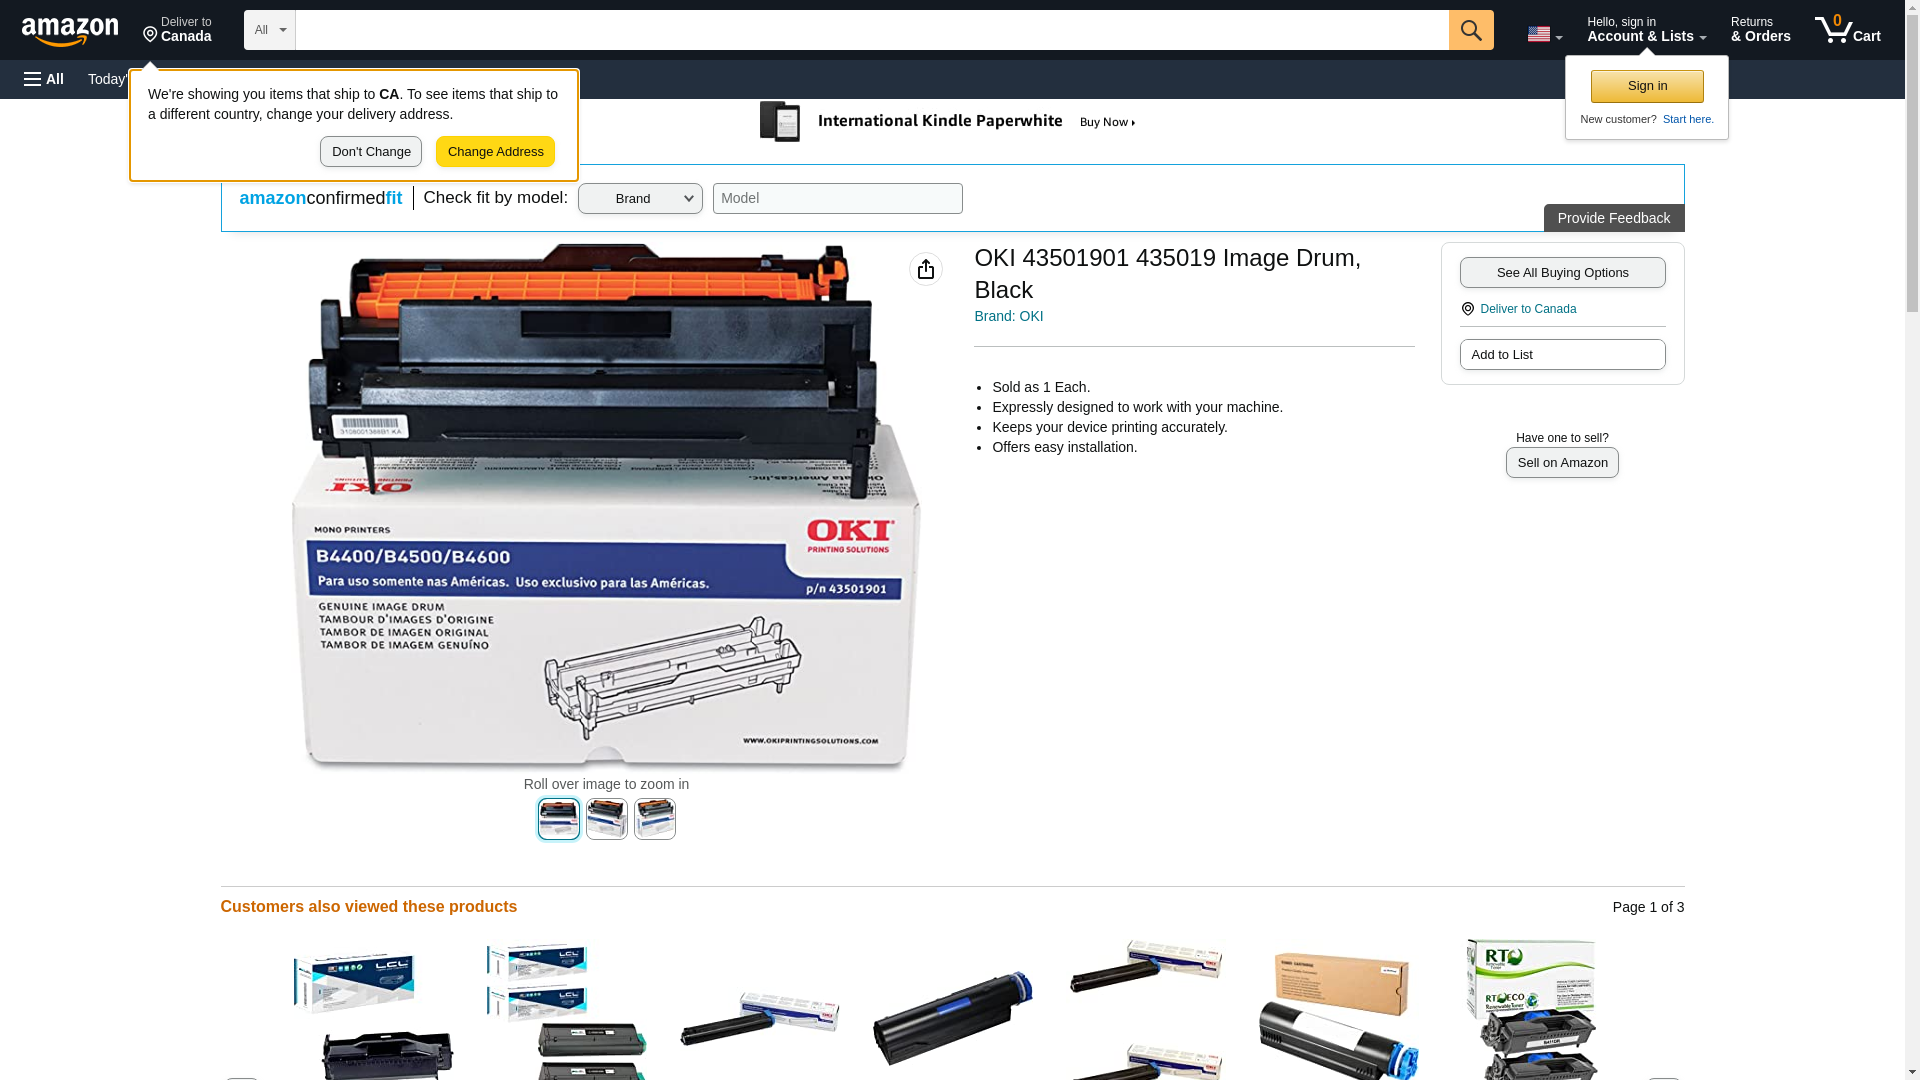Open the Brand fit-check dropdown
This screenshot has width=1920, height=1080.
[x=640, y=199]
